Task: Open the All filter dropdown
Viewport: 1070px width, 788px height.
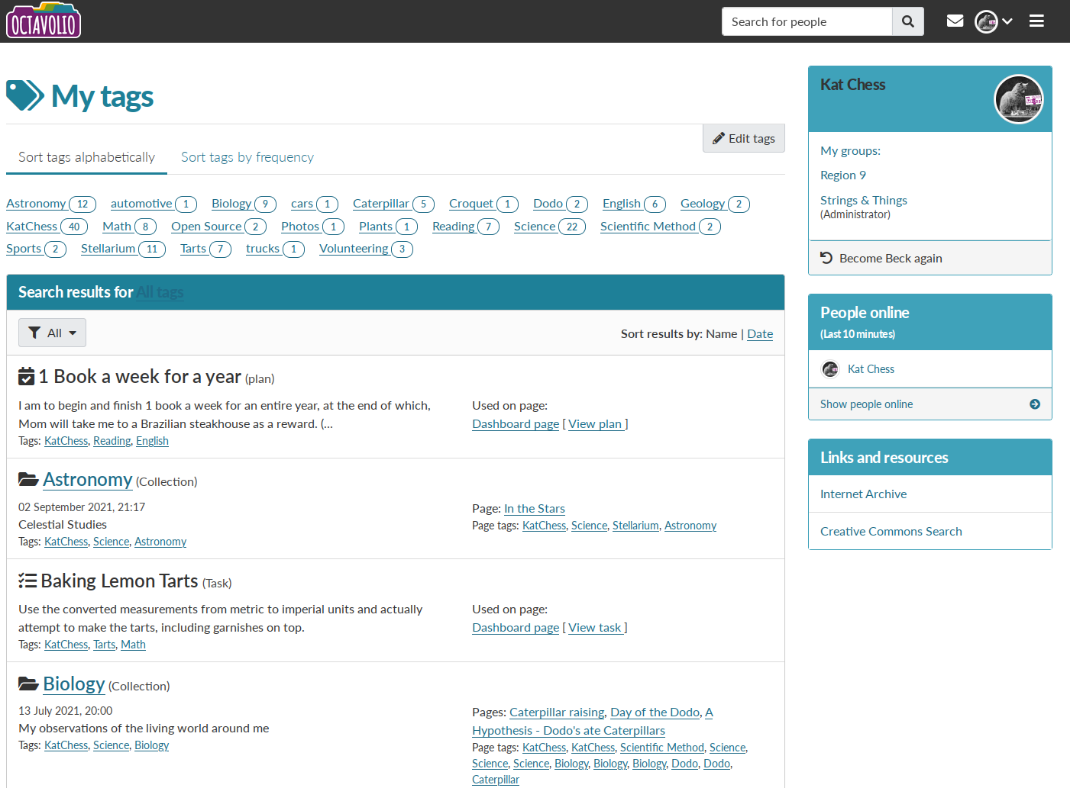Action: pos(52,333)
